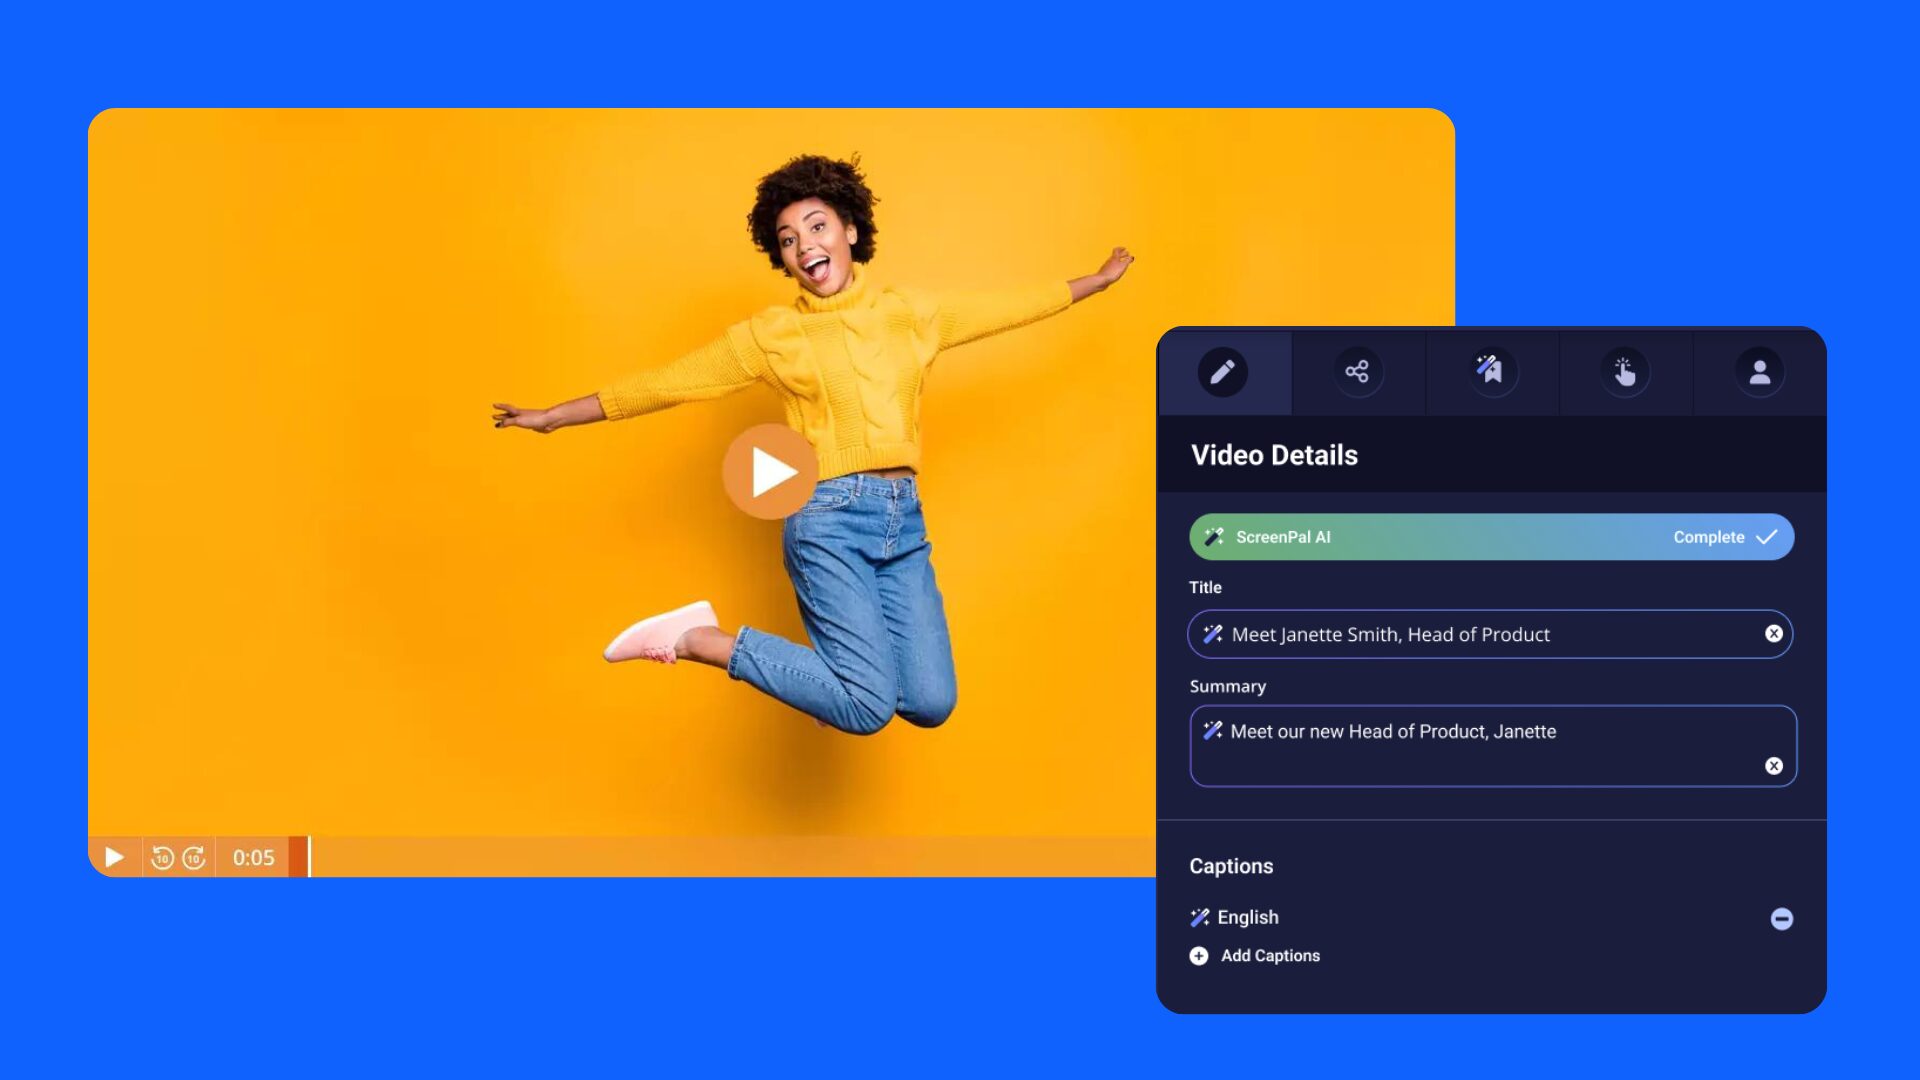This screenshot has height=1080, width=1920.
Task: Click Add Captions plus icon
Action: (1198, 956)
